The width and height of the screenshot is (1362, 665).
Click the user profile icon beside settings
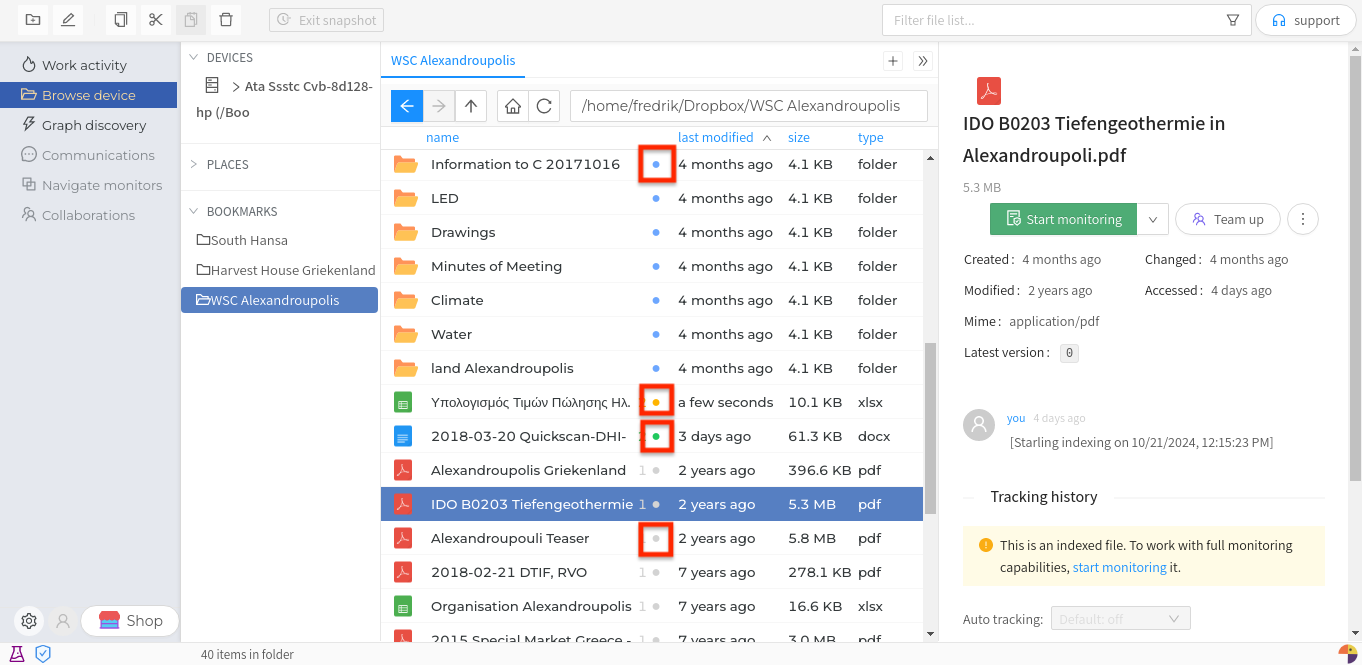(63, 621)
